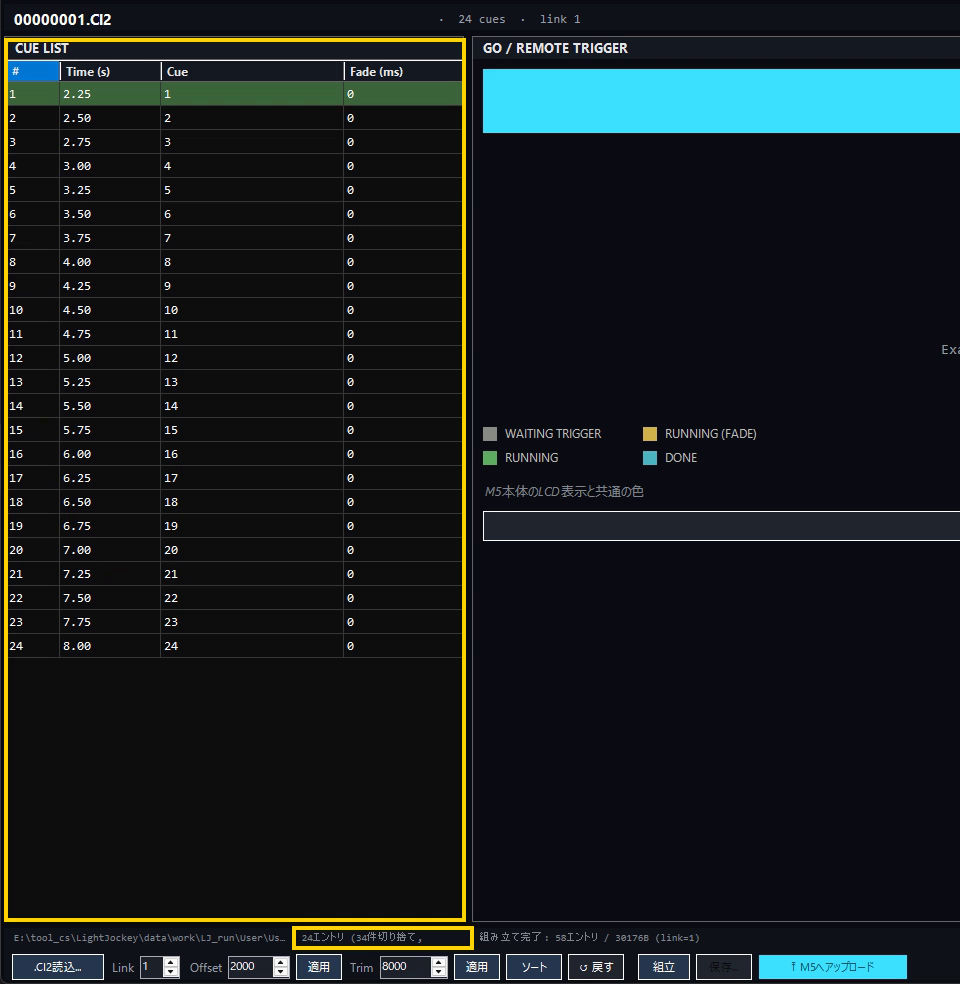Focus the Trim field showing 8000
This screenshot has height=984, width=960.
(x=406, y=966)
